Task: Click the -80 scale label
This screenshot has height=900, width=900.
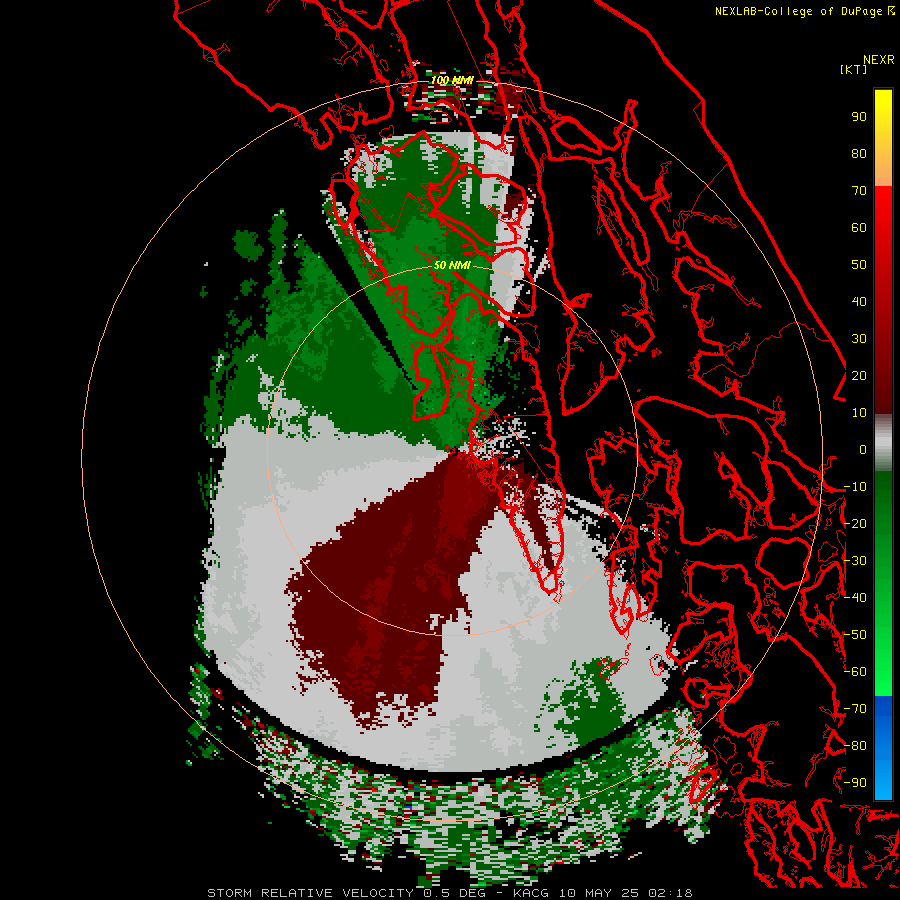Action: pyautogui.click(x=855, y=746)
